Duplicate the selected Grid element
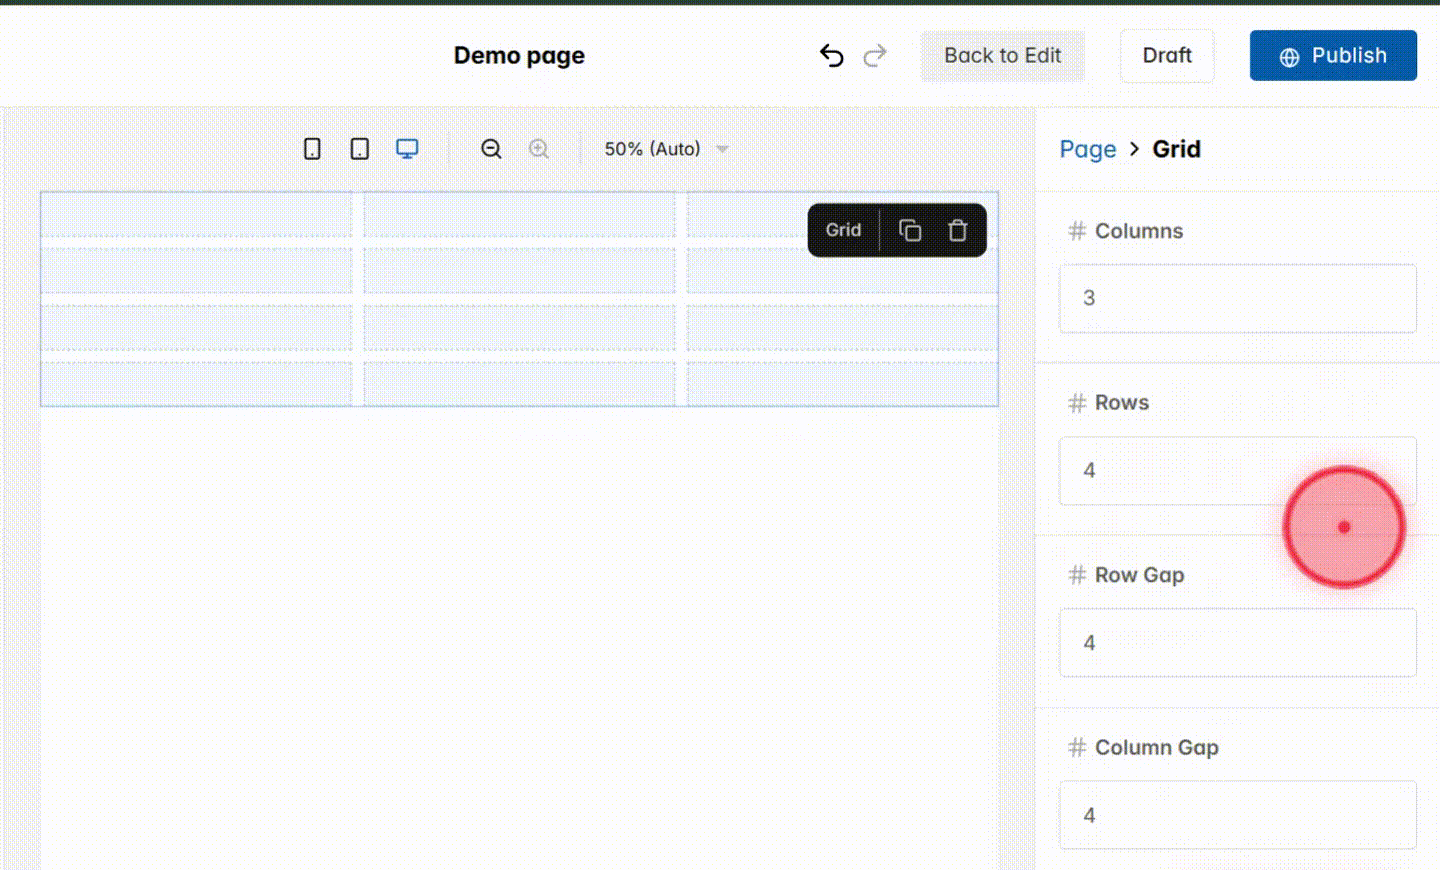Screen dimensions: 1440x870 [x=910, y=230]
